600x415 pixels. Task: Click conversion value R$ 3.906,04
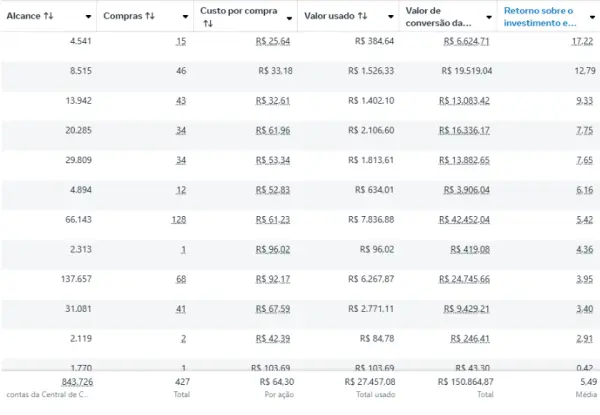point(466,190)
